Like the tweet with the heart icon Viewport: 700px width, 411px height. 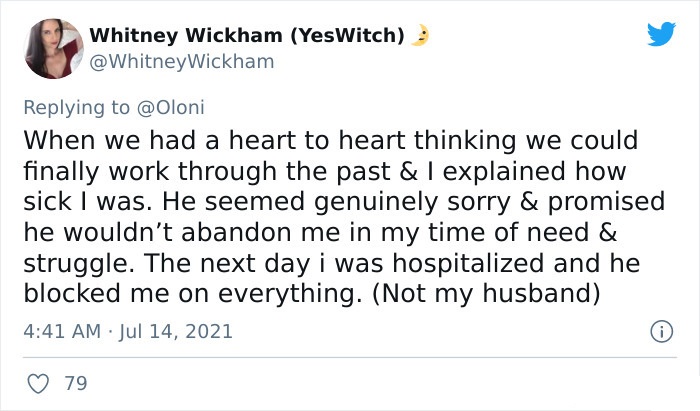pyautogui.click(x=38, y=384)
